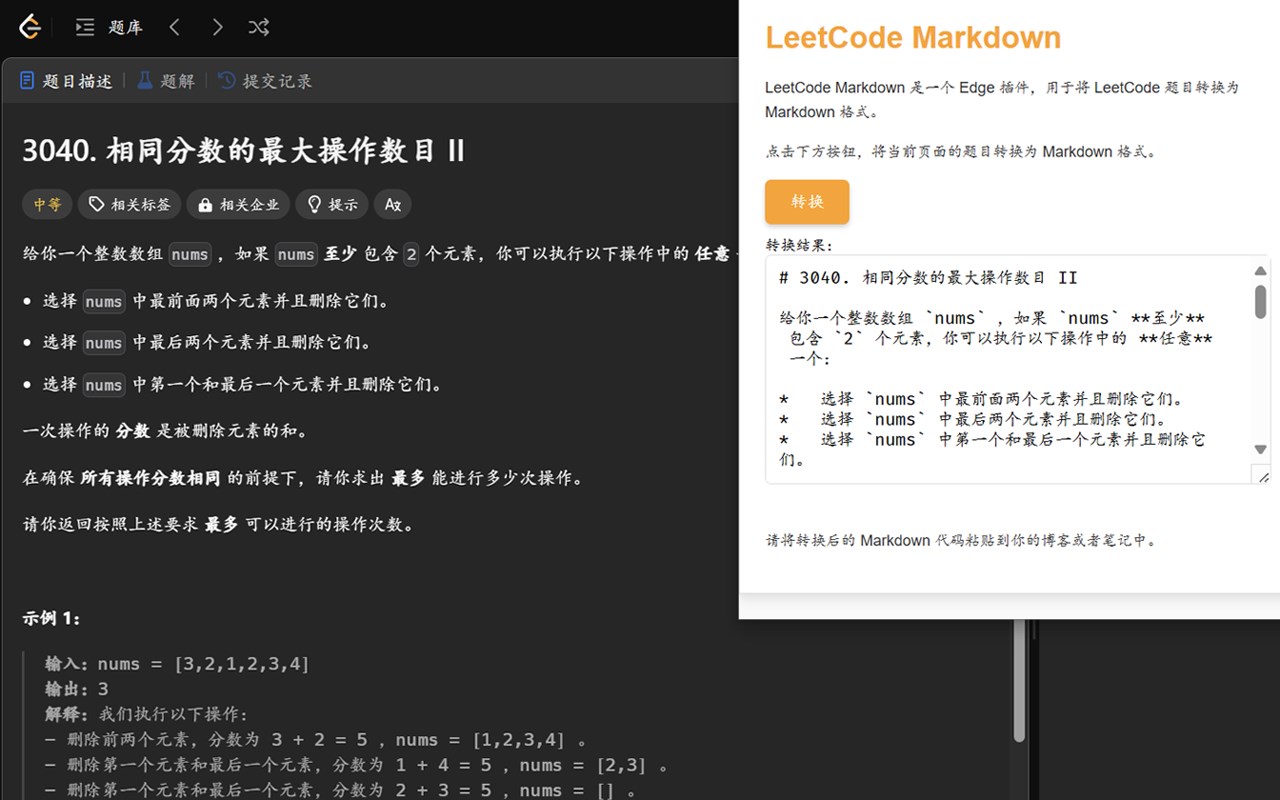Click the 转换结果 label

coord(799,245)
